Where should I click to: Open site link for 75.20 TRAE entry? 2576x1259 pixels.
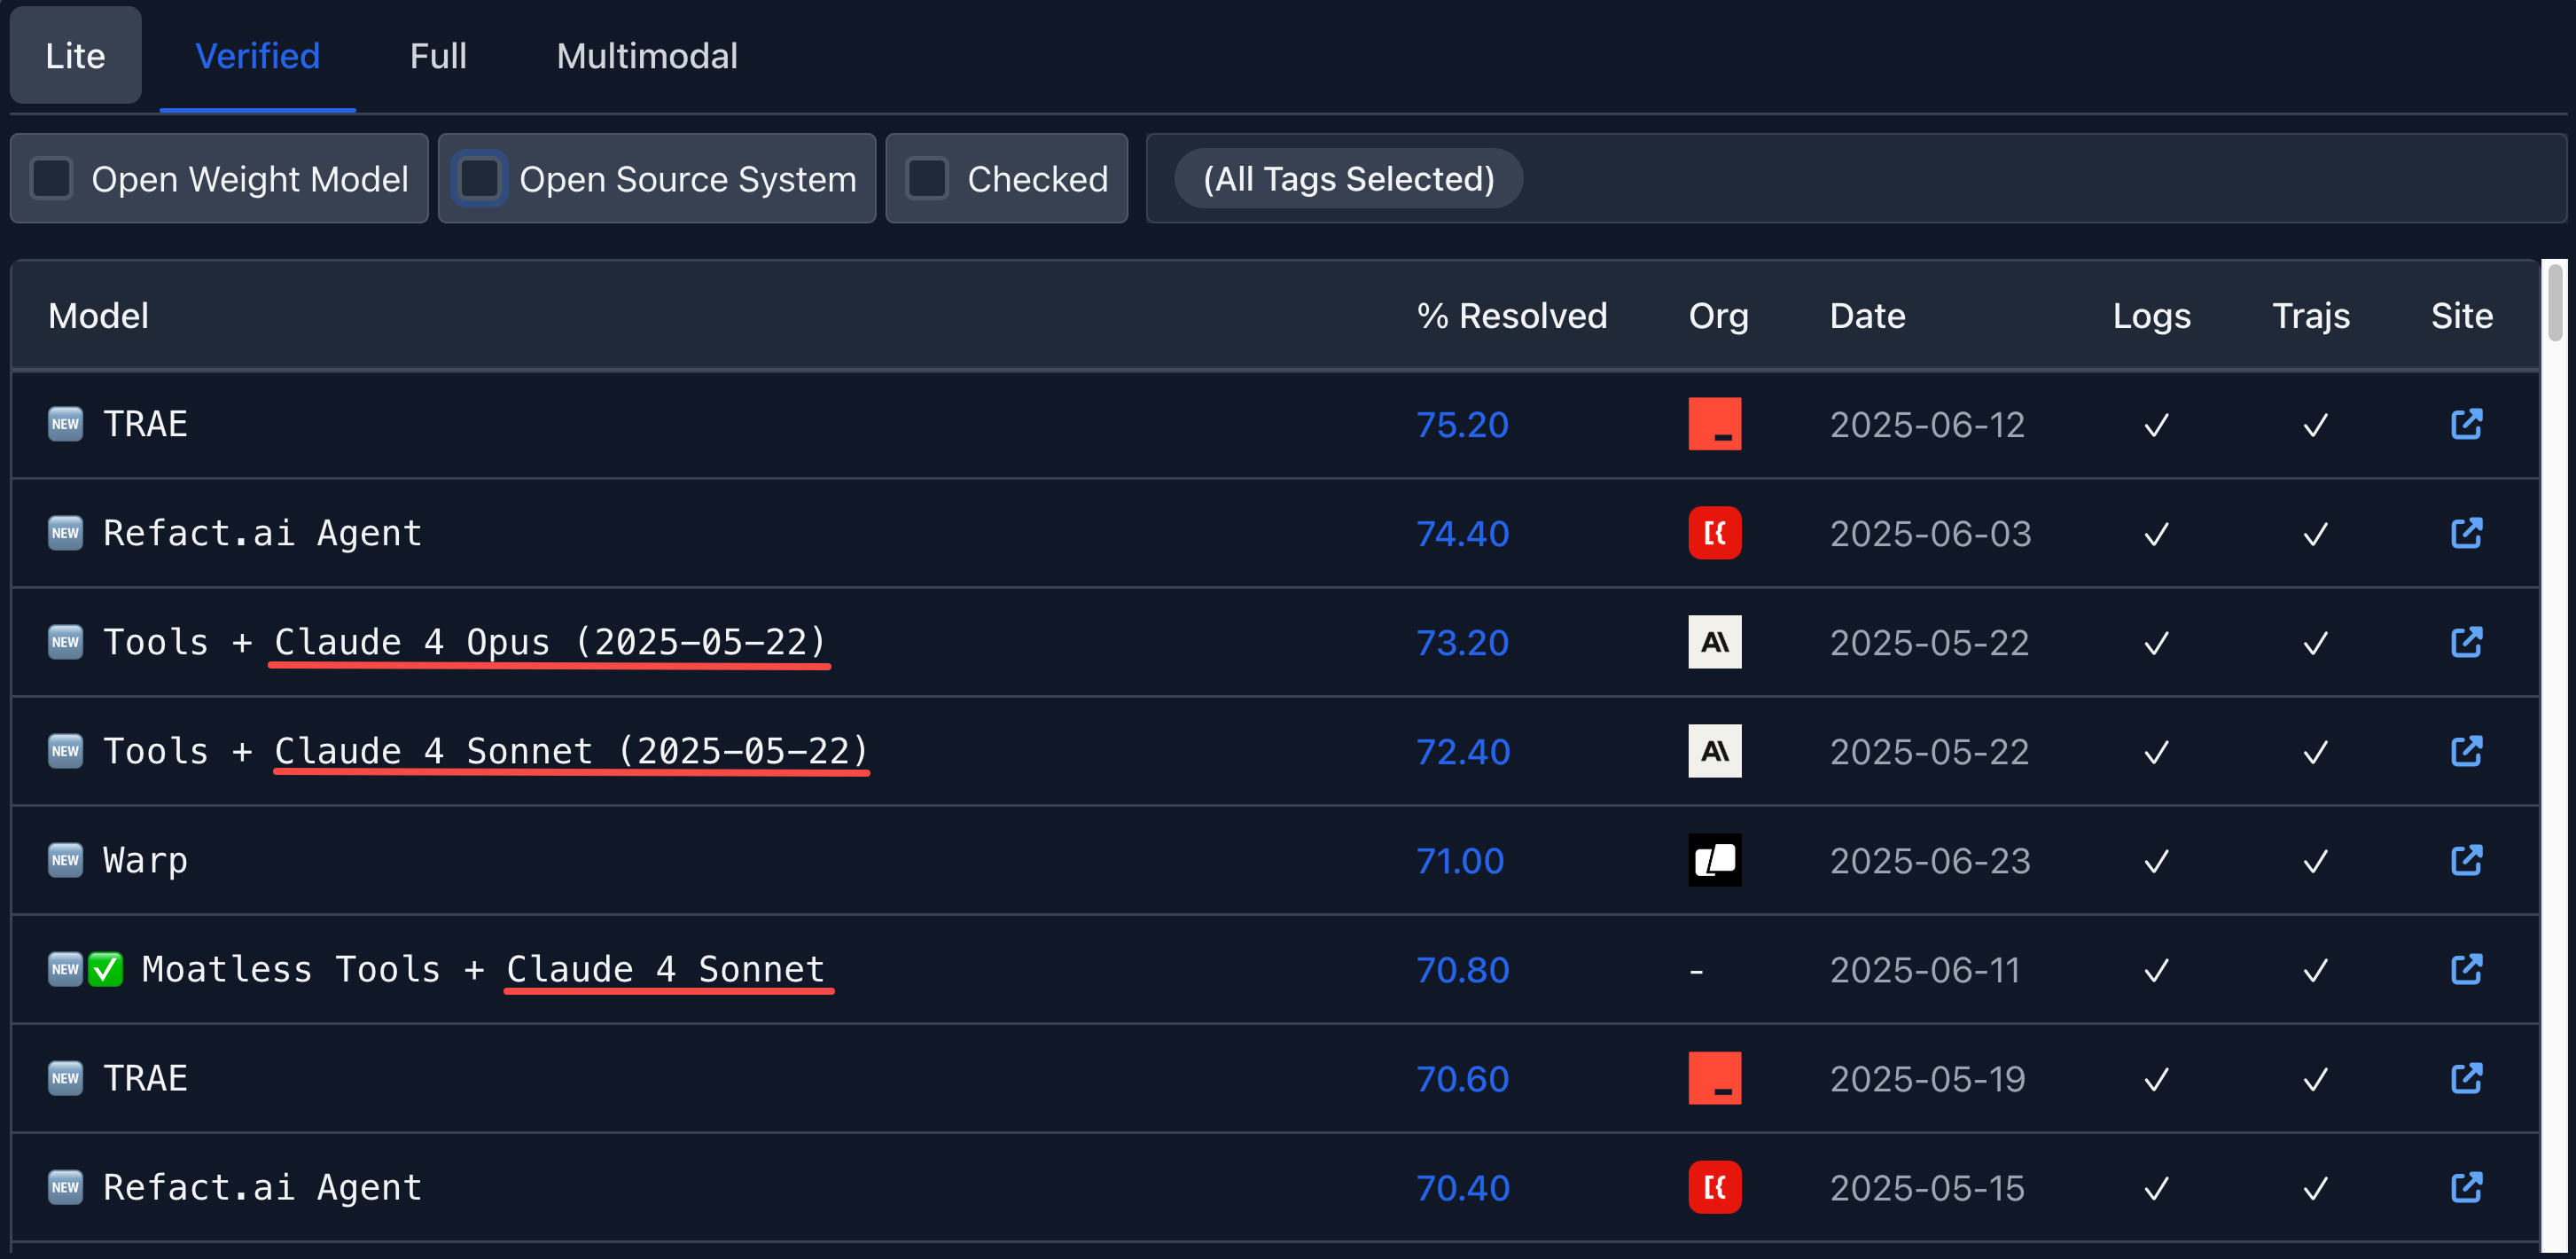pyautogui.click(x=2465, y=424)
